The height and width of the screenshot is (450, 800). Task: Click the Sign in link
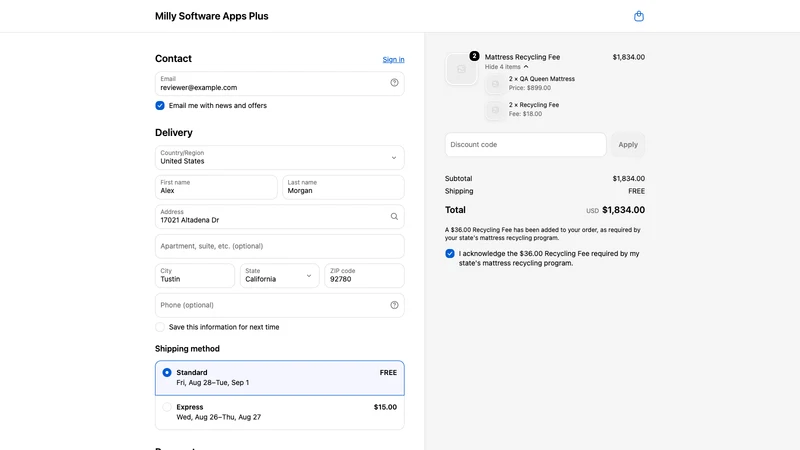[393, 60]
